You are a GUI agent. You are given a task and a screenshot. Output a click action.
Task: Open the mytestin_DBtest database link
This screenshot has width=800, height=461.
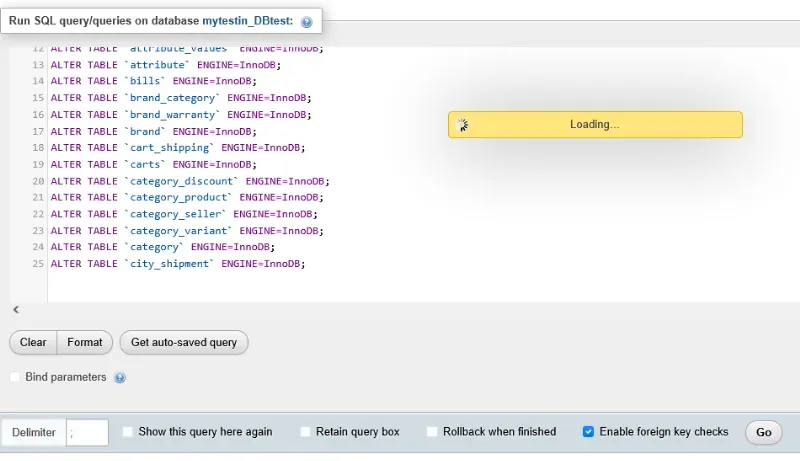(248, 21)
